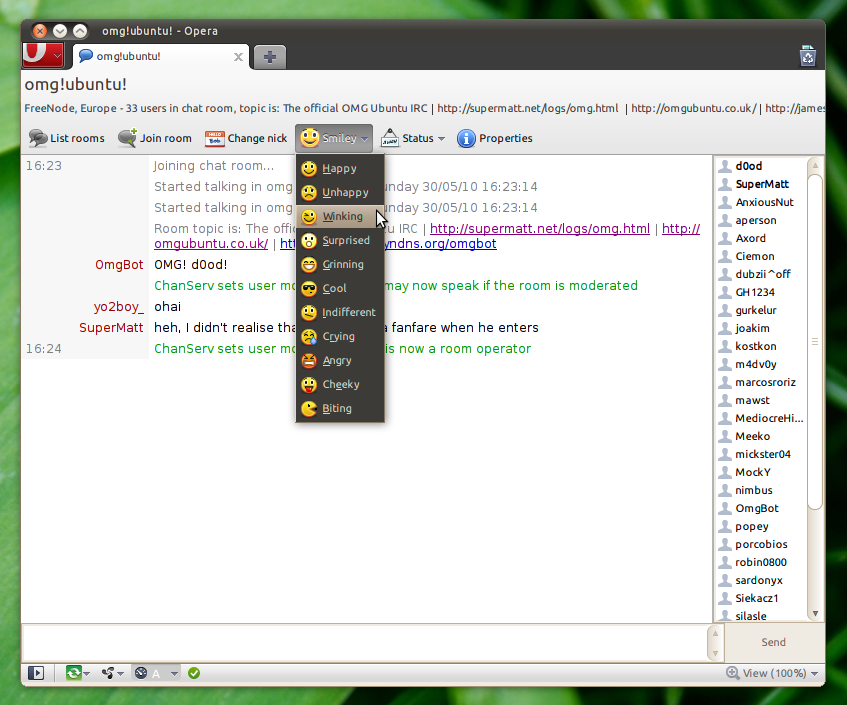Collapse the Smiley dropdown menu
847x705 pixels.
[x=334, y=138]
